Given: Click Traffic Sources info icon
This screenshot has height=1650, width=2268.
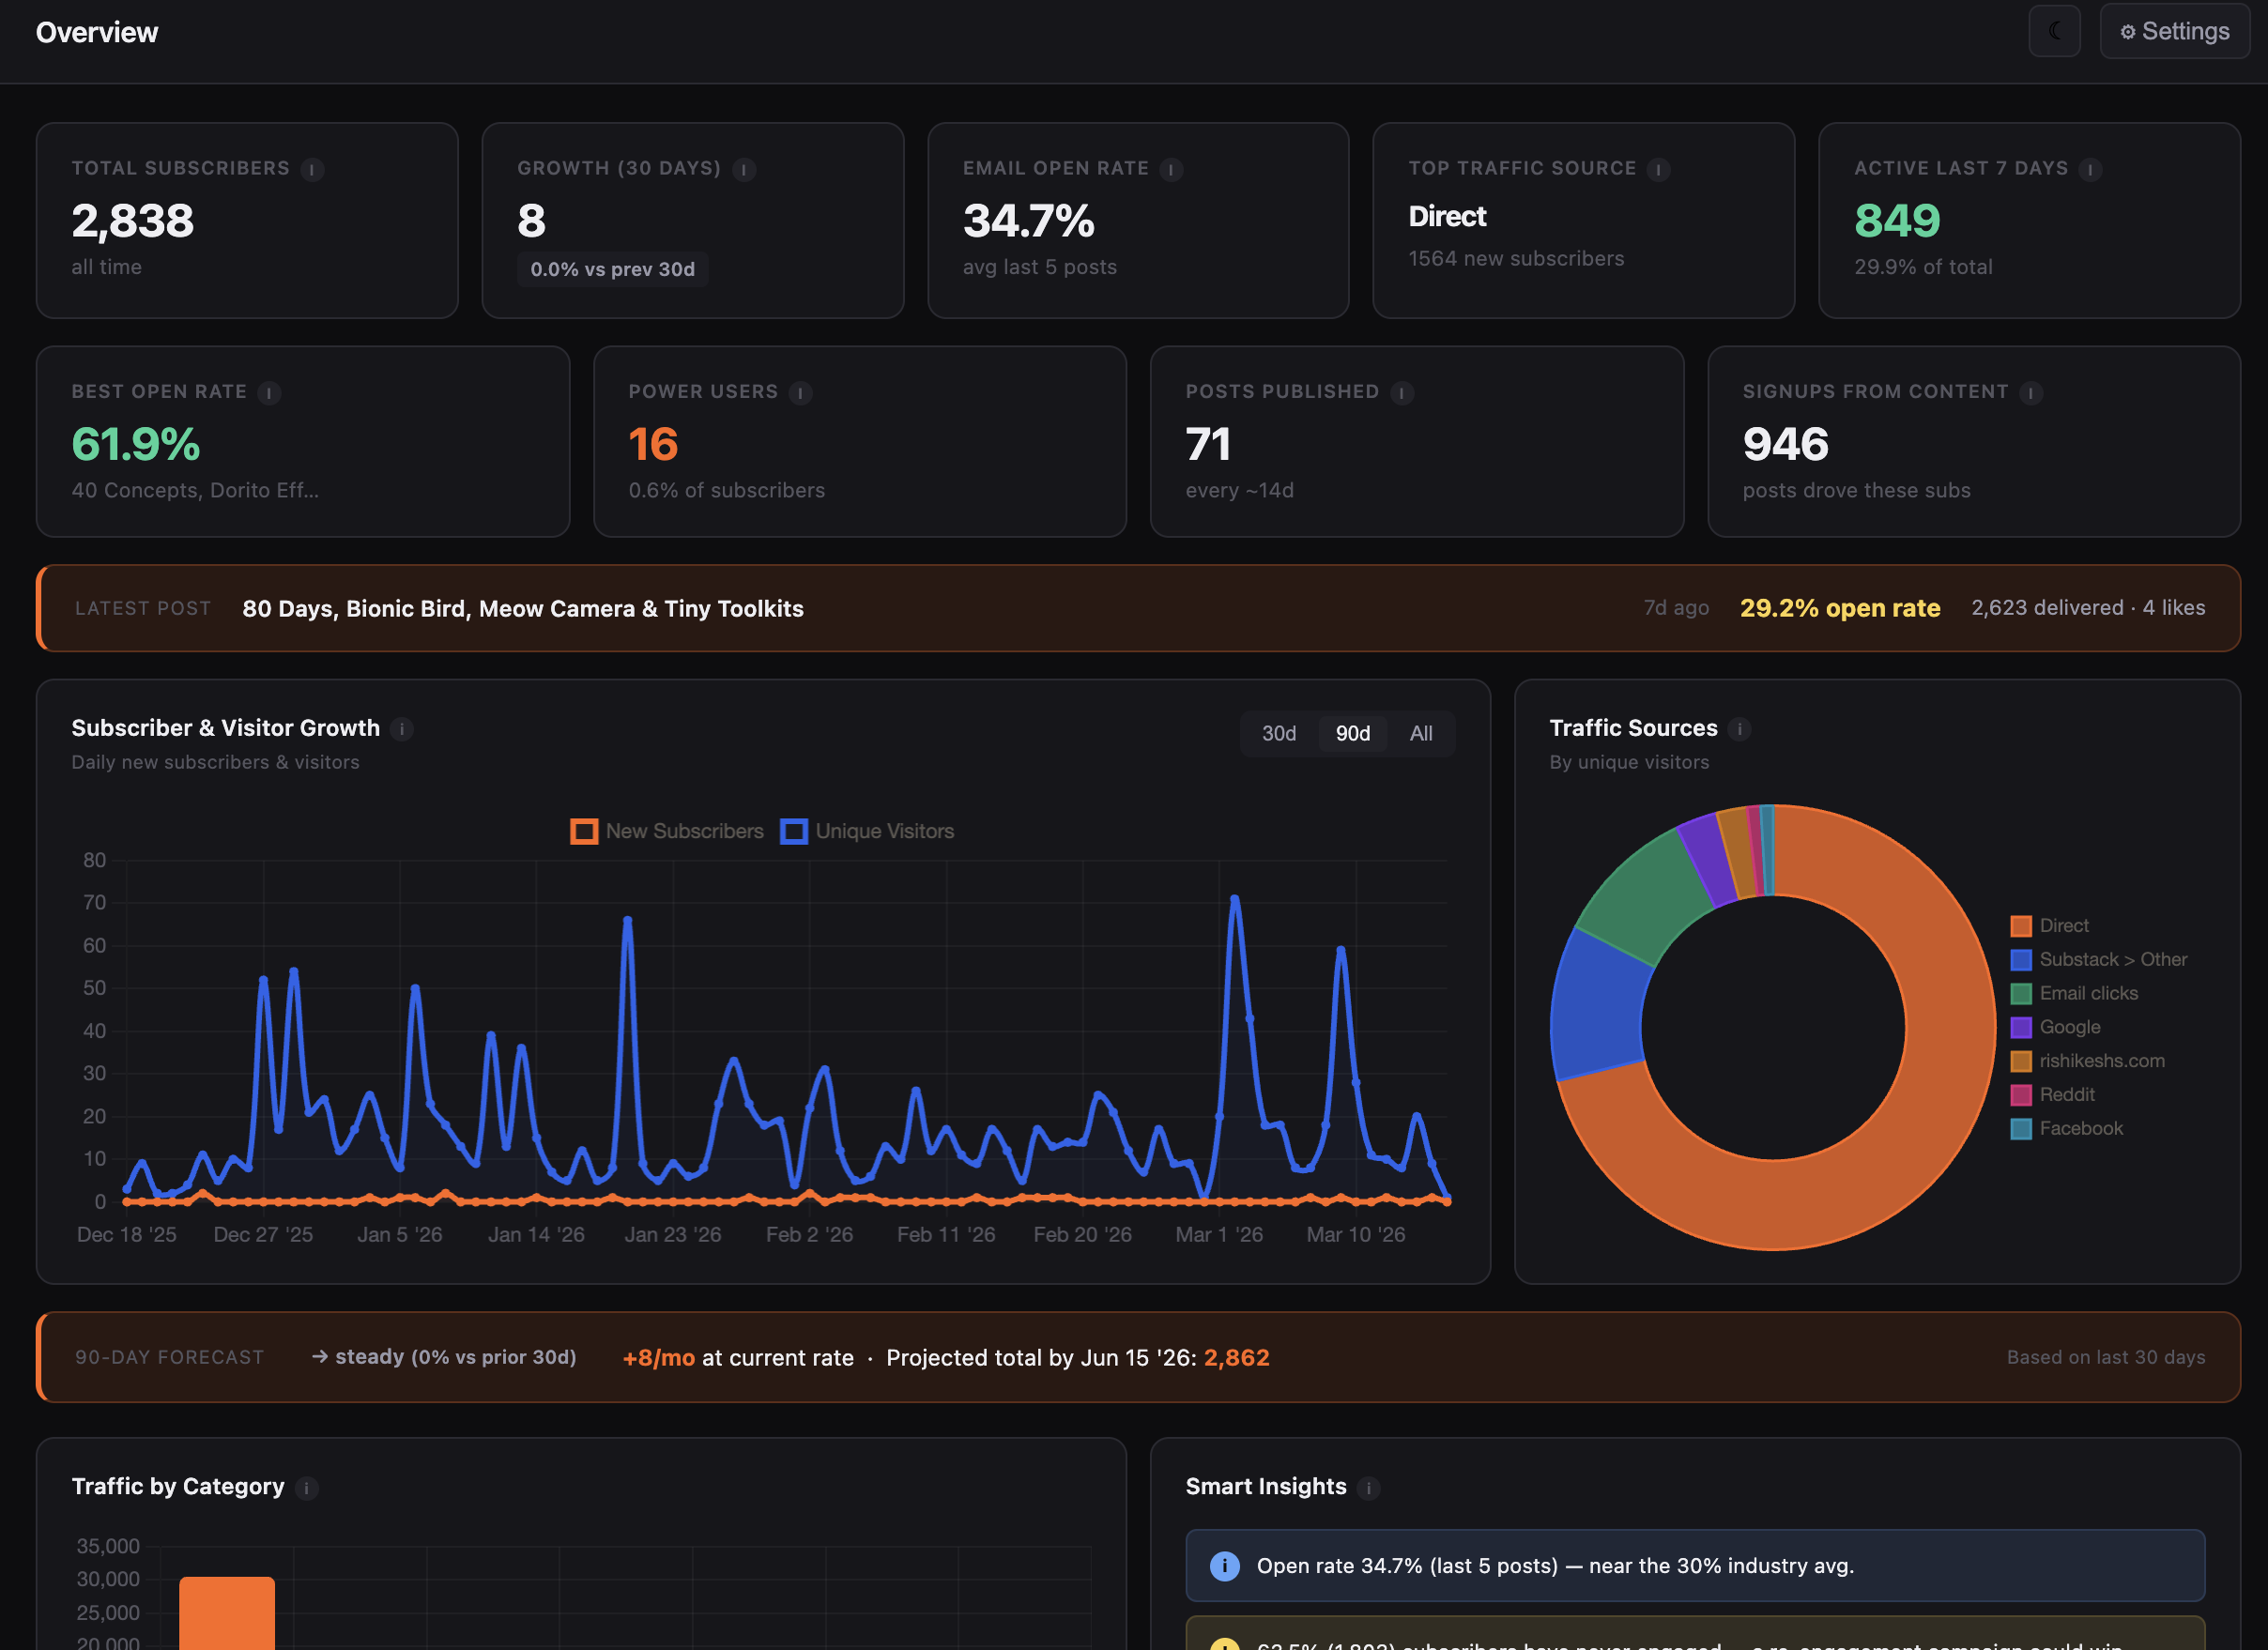Looking at the screenshot, I should point(1739,729).
